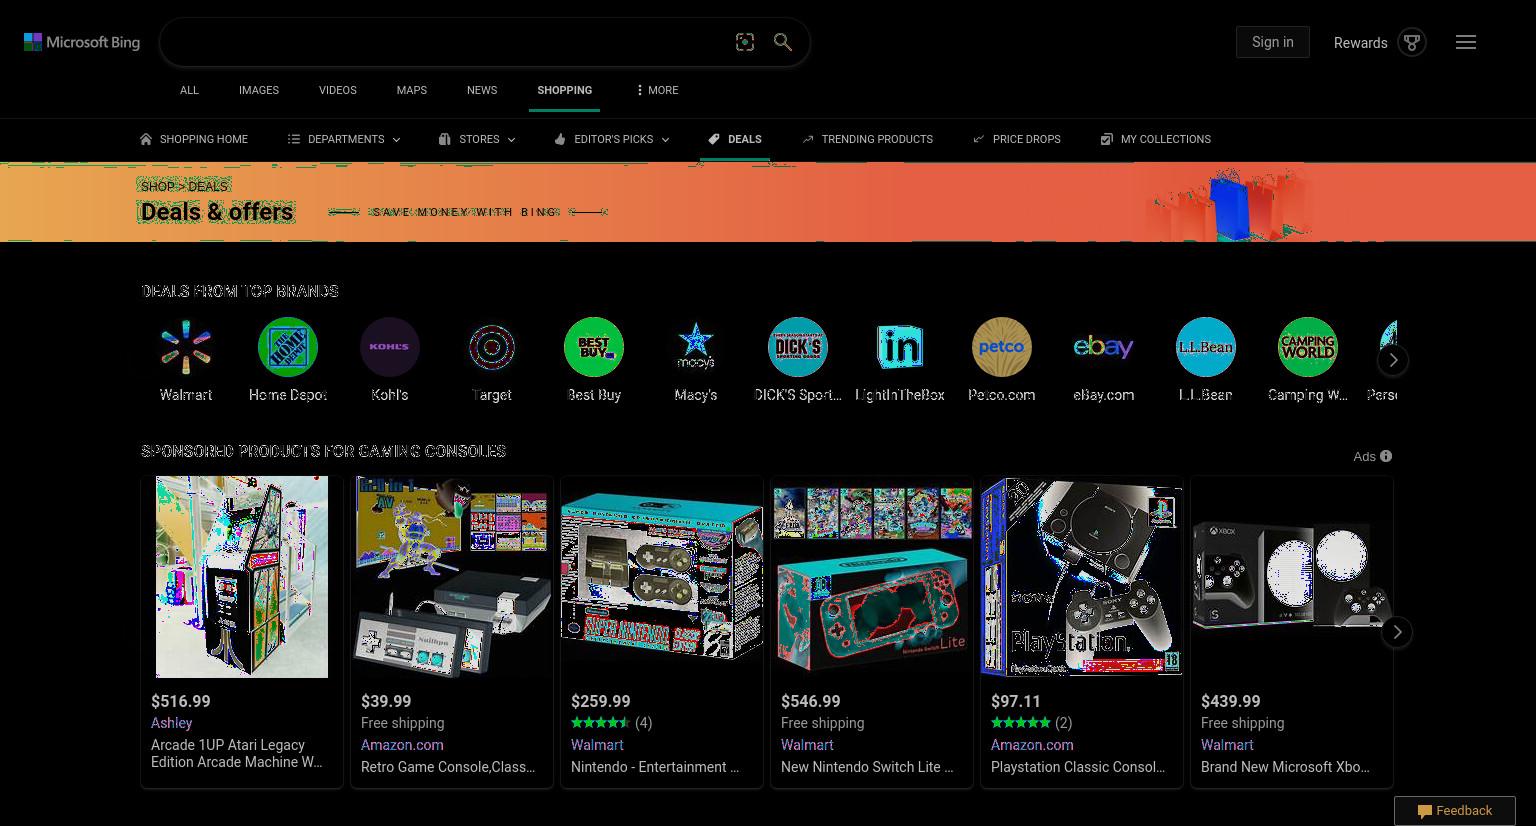Open Camping World brand logo

[1308, 347]
